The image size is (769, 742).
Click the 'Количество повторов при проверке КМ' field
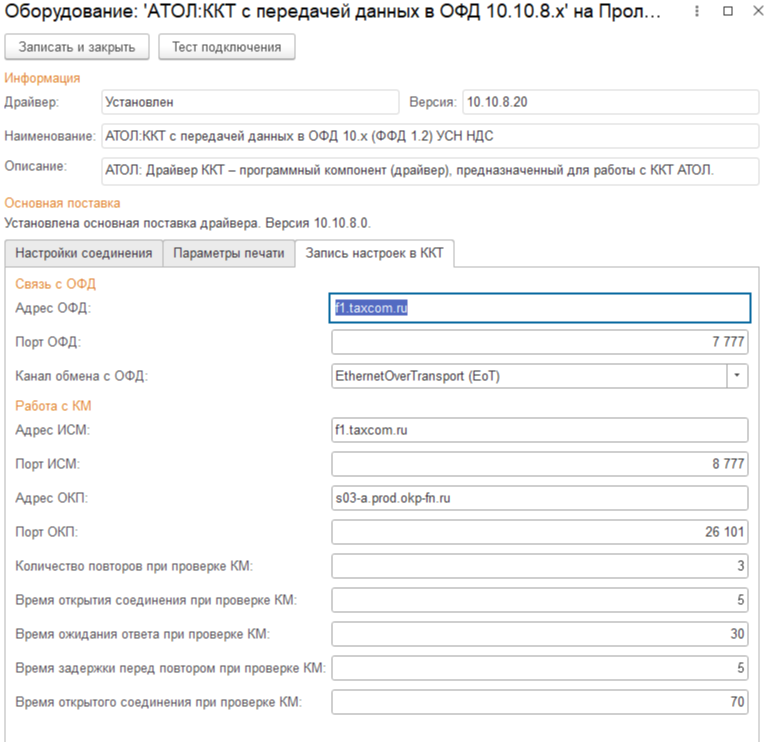tap(540, 566)
